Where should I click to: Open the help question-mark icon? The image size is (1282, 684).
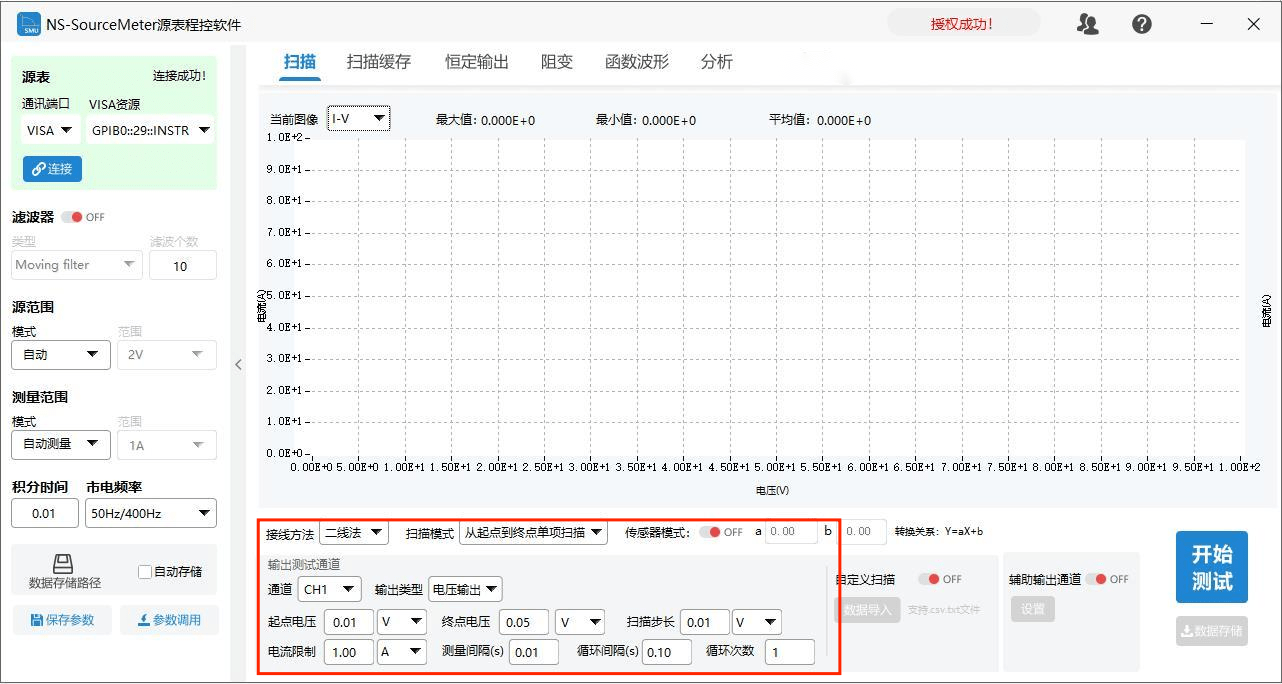1141,23
